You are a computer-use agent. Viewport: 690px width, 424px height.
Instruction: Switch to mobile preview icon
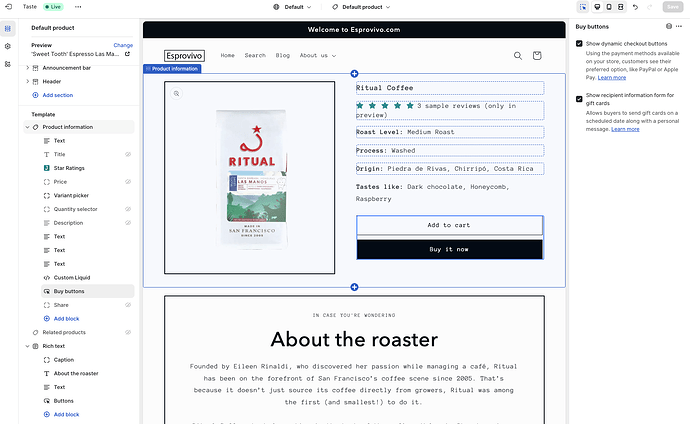pos(609,7)
